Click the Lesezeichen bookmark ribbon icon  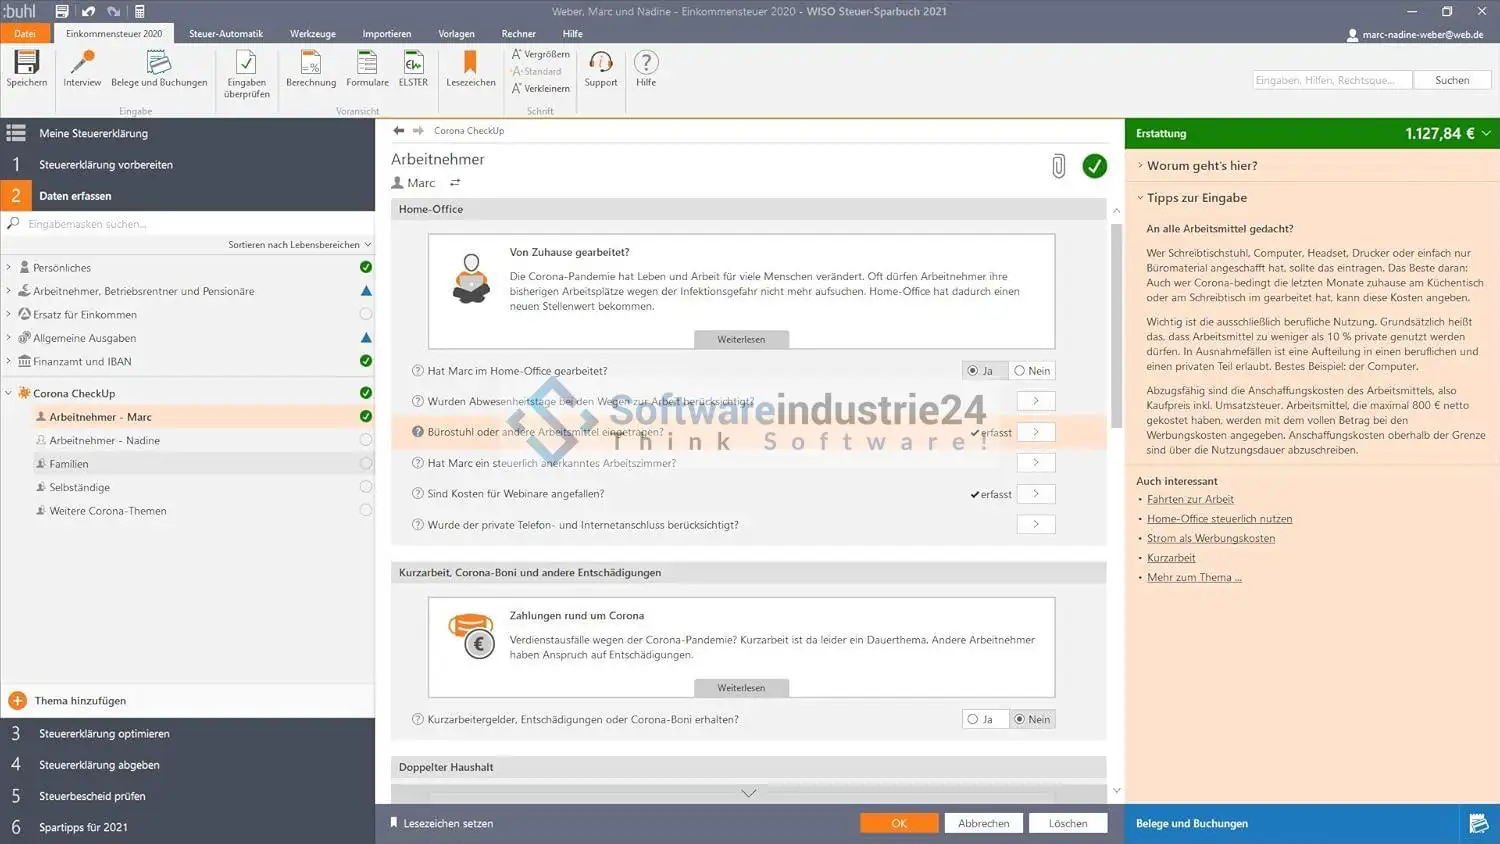point(470,68)
